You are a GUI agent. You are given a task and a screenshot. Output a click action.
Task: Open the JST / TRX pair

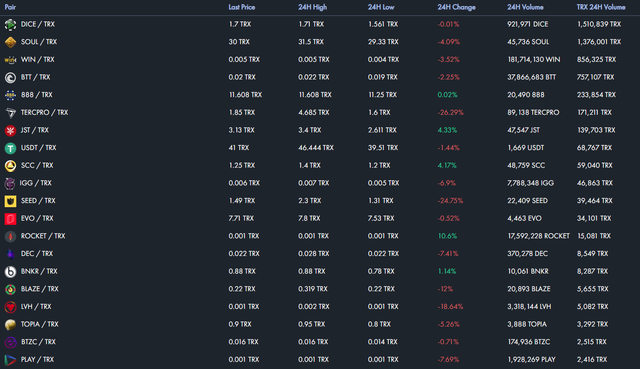pos(35,130)
